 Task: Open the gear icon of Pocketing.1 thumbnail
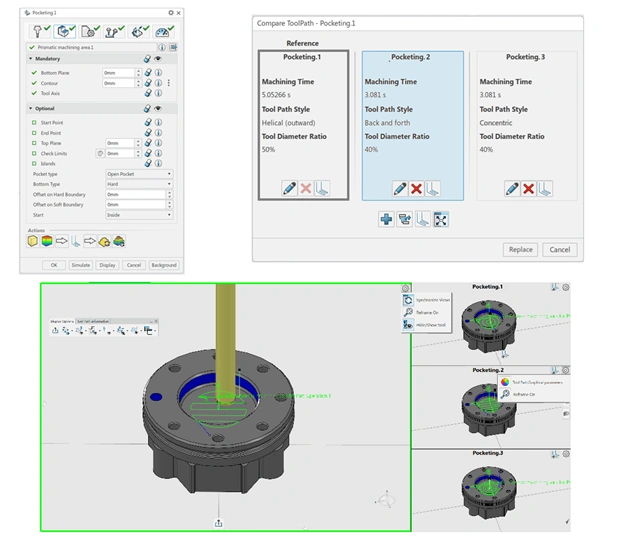pos(566,287)
